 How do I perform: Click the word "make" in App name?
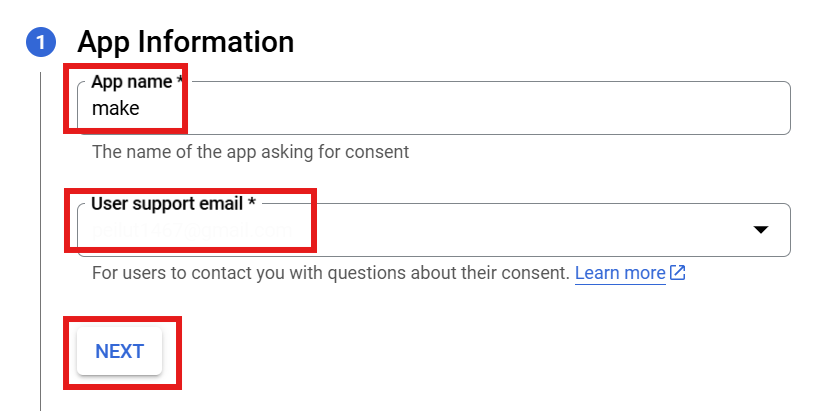pyautogui.click(x=116, y=108)
